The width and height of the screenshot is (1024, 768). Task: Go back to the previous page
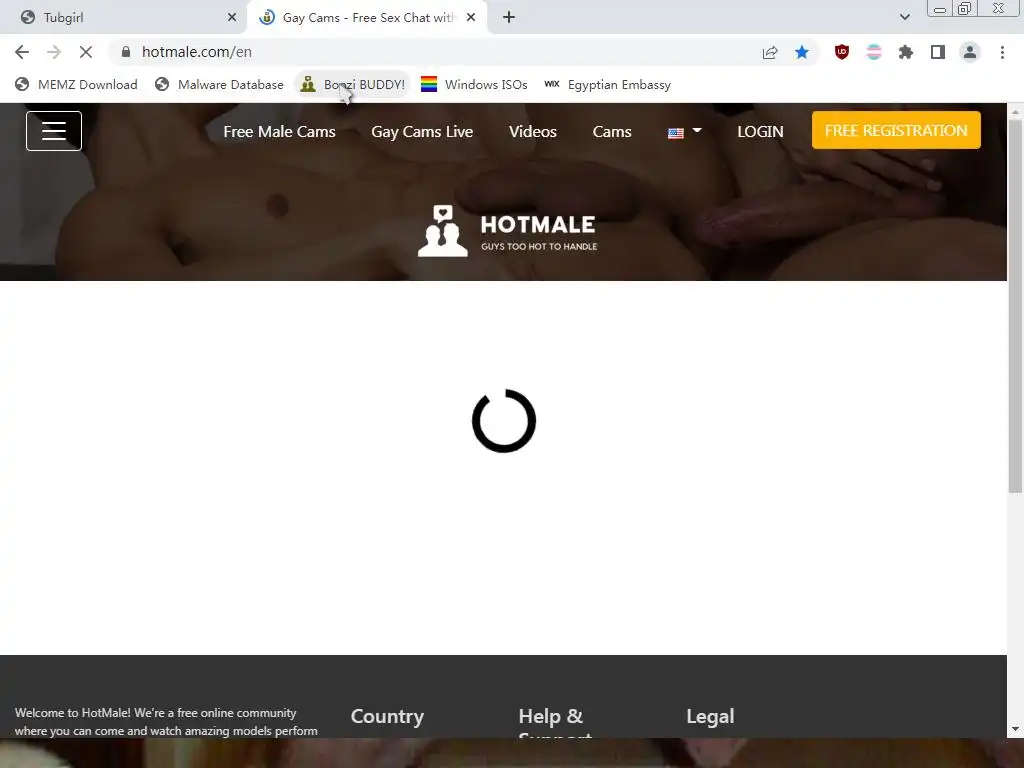(x=22, y=52)
